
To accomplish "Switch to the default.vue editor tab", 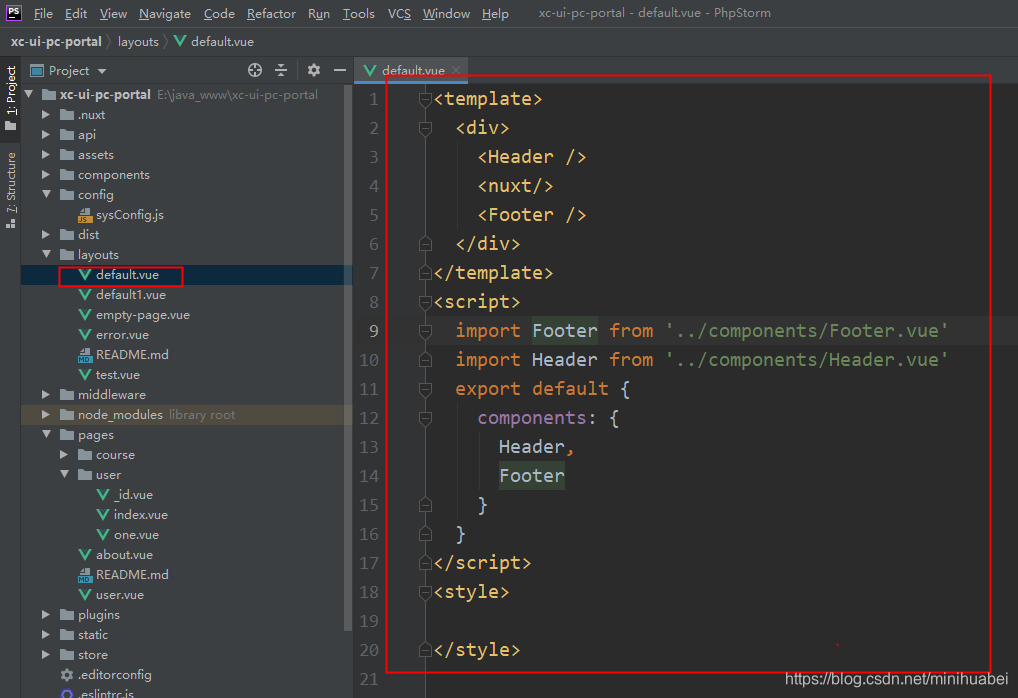I will click(412, 70).
